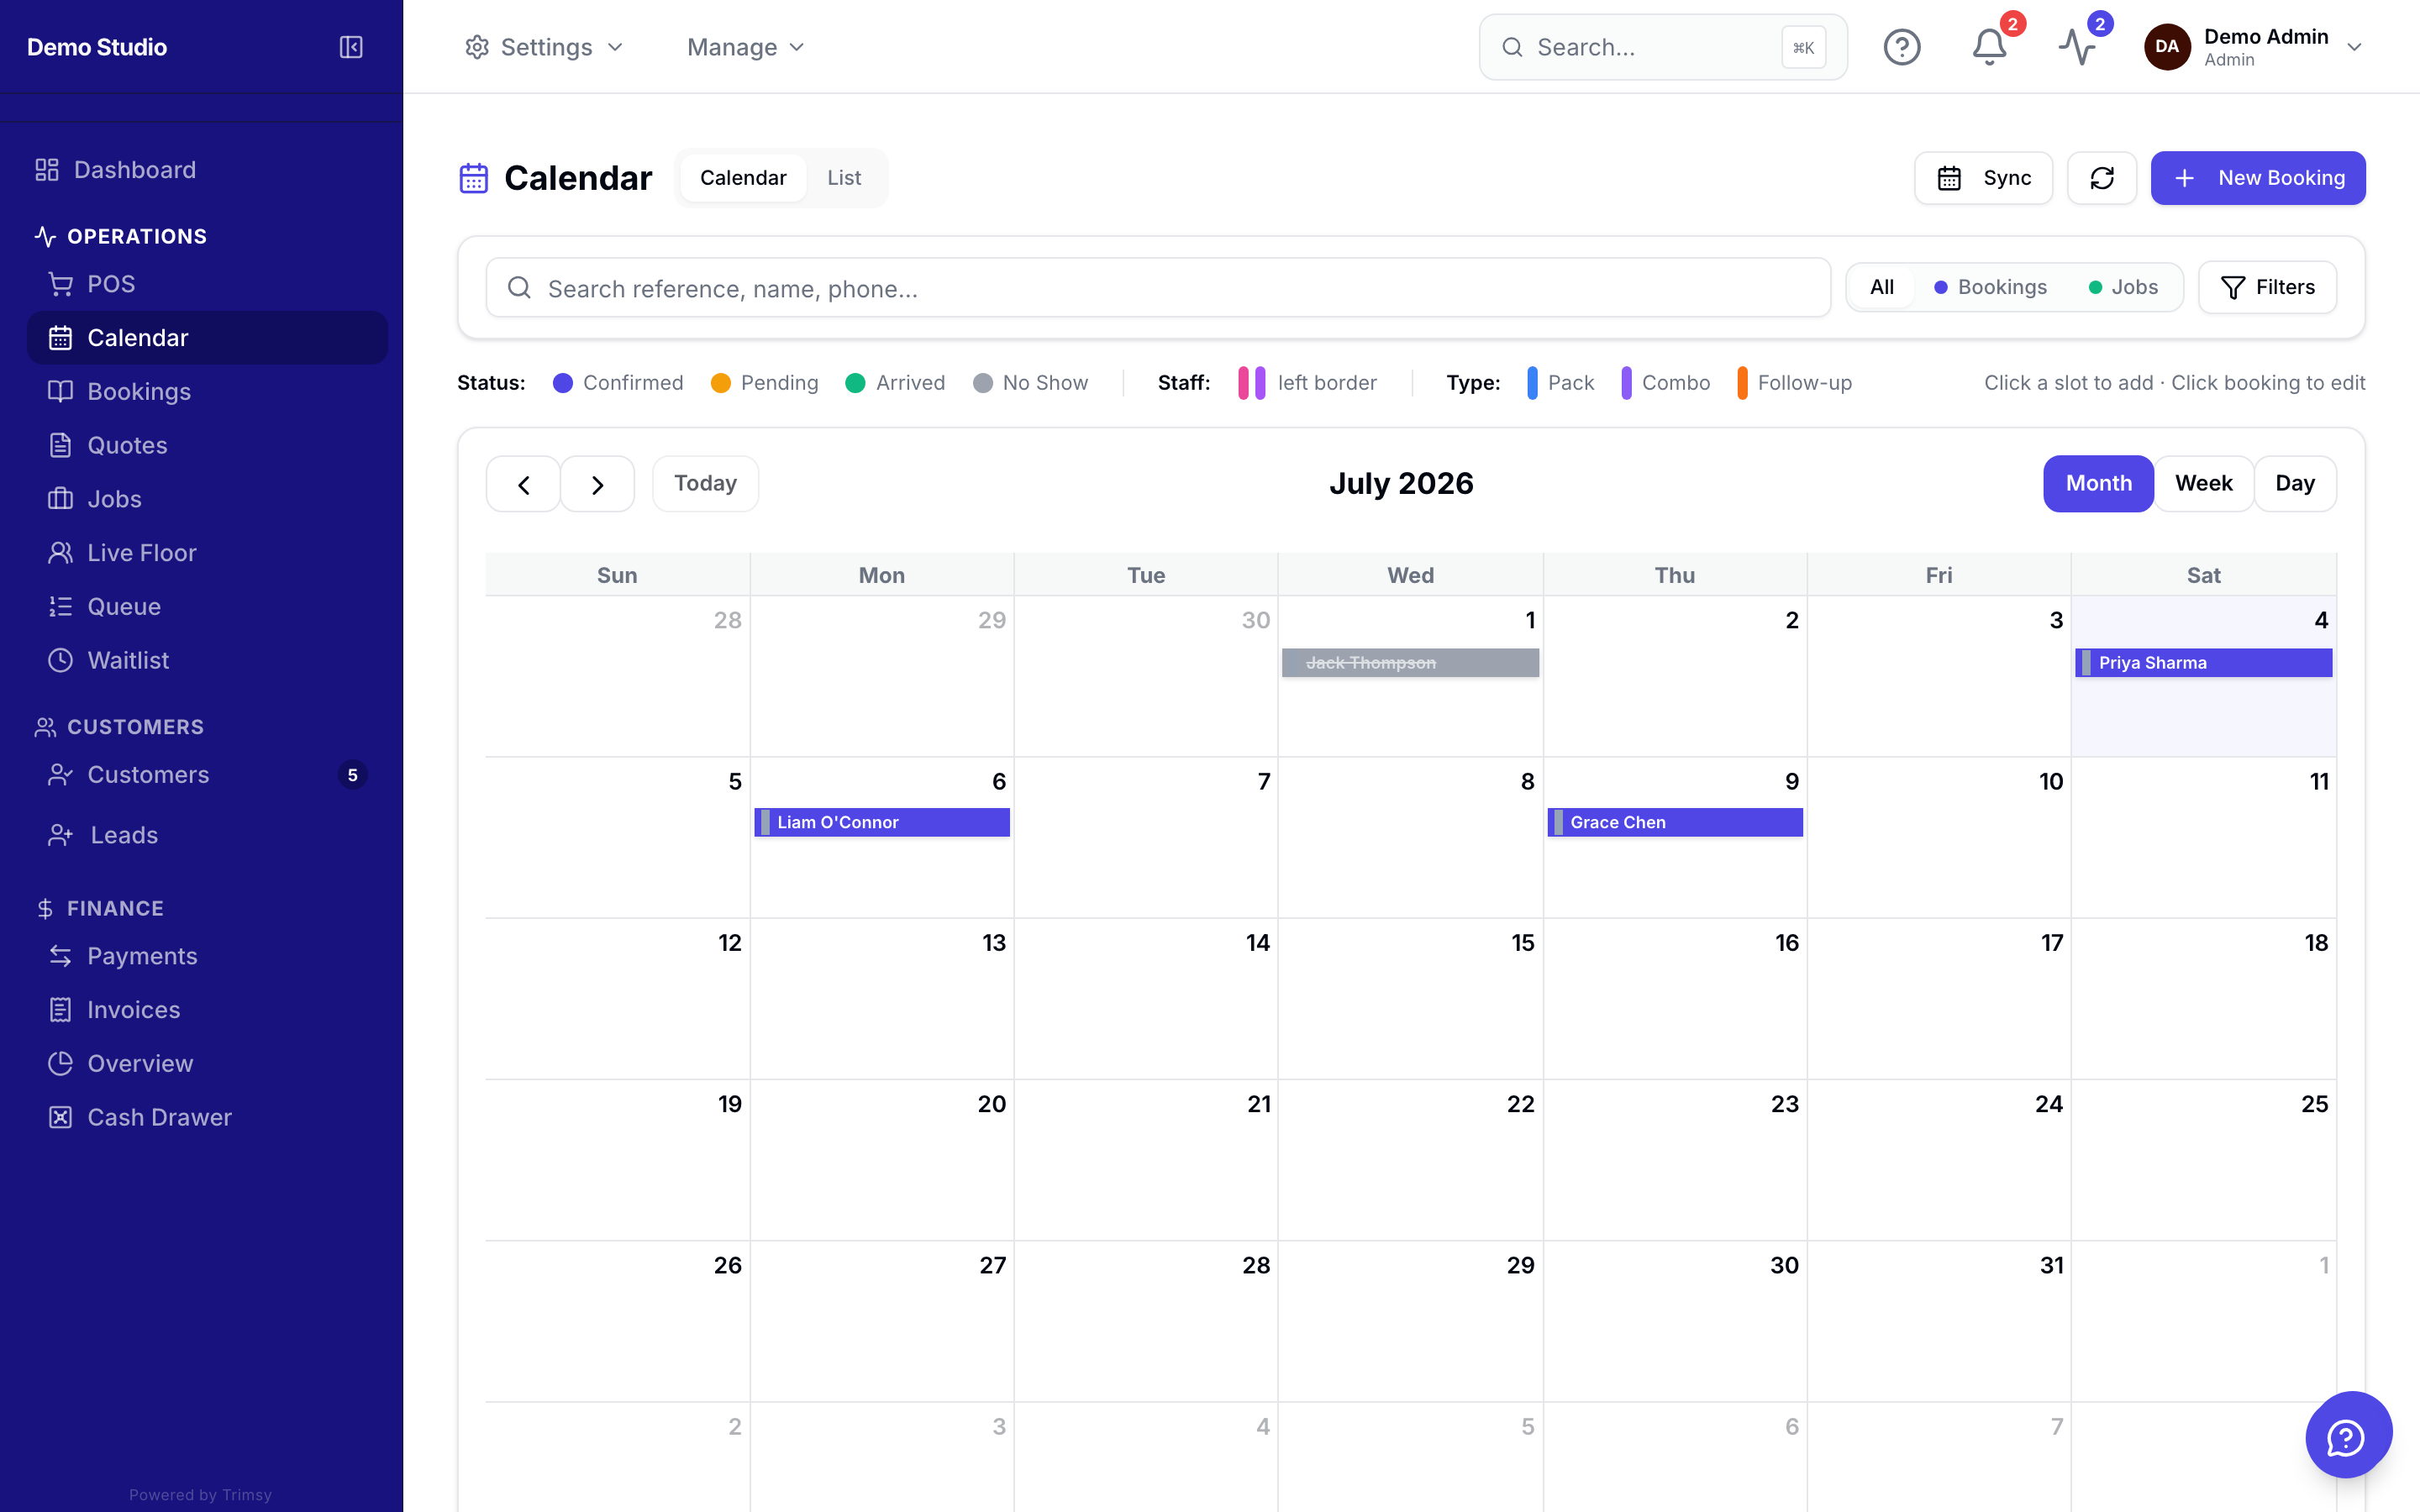The width and height of the screenshot is (2420, 1512).
Task: Open POS from the sidebar
Action: [207, 284]
